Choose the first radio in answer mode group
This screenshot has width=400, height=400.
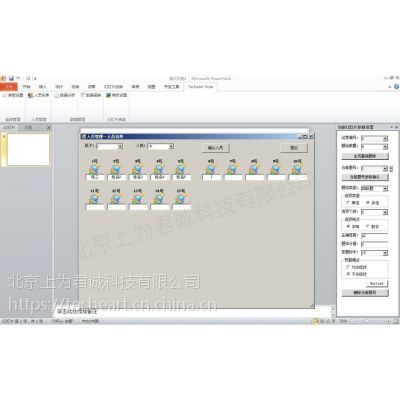[348, 267]
